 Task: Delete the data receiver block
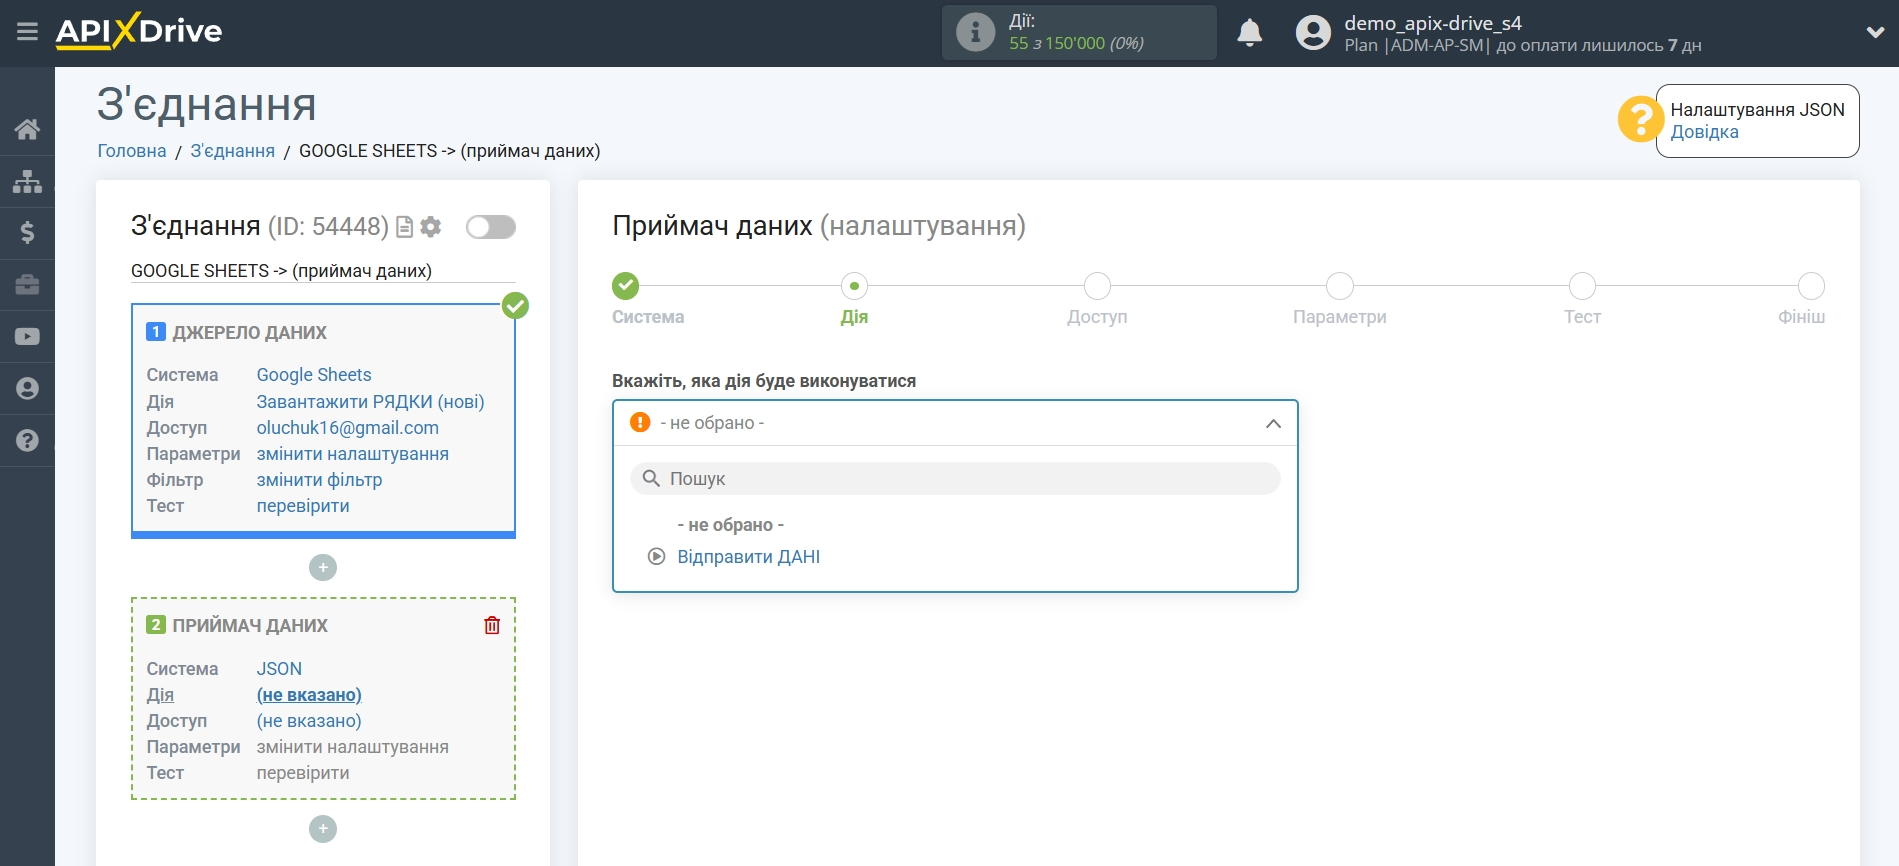[492, 625]
